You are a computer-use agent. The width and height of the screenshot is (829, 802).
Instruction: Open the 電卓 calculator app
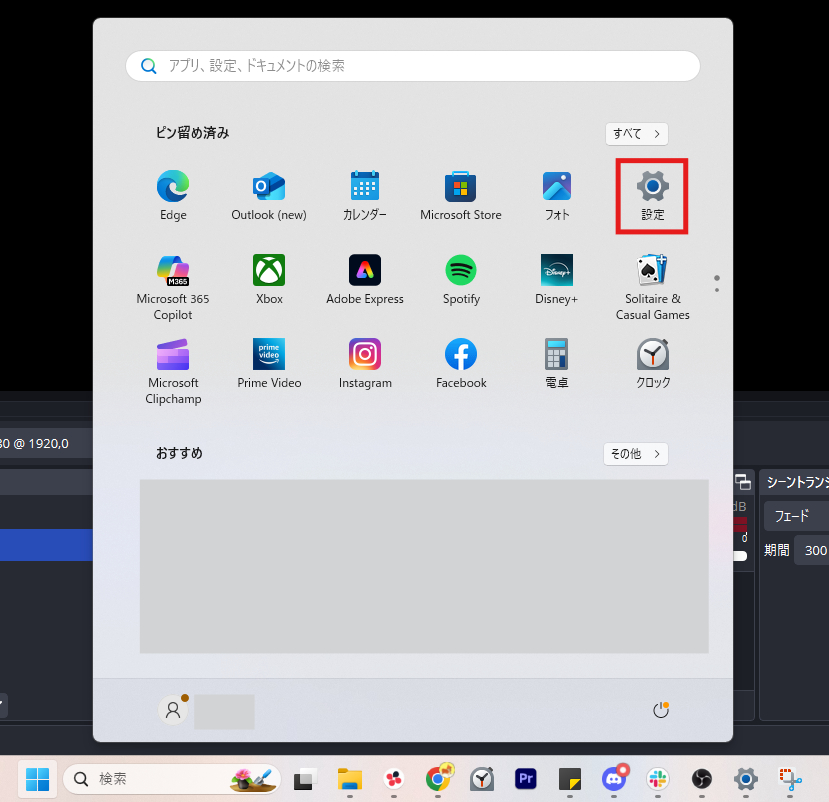[556, 355]
